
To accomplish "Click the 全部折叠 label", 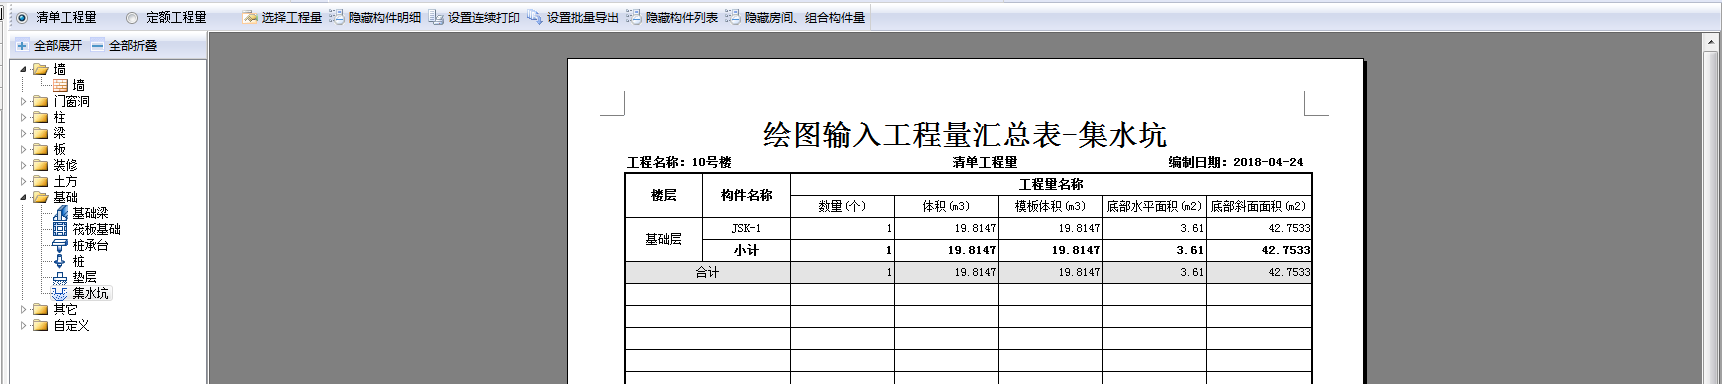I will pos(133,45).
